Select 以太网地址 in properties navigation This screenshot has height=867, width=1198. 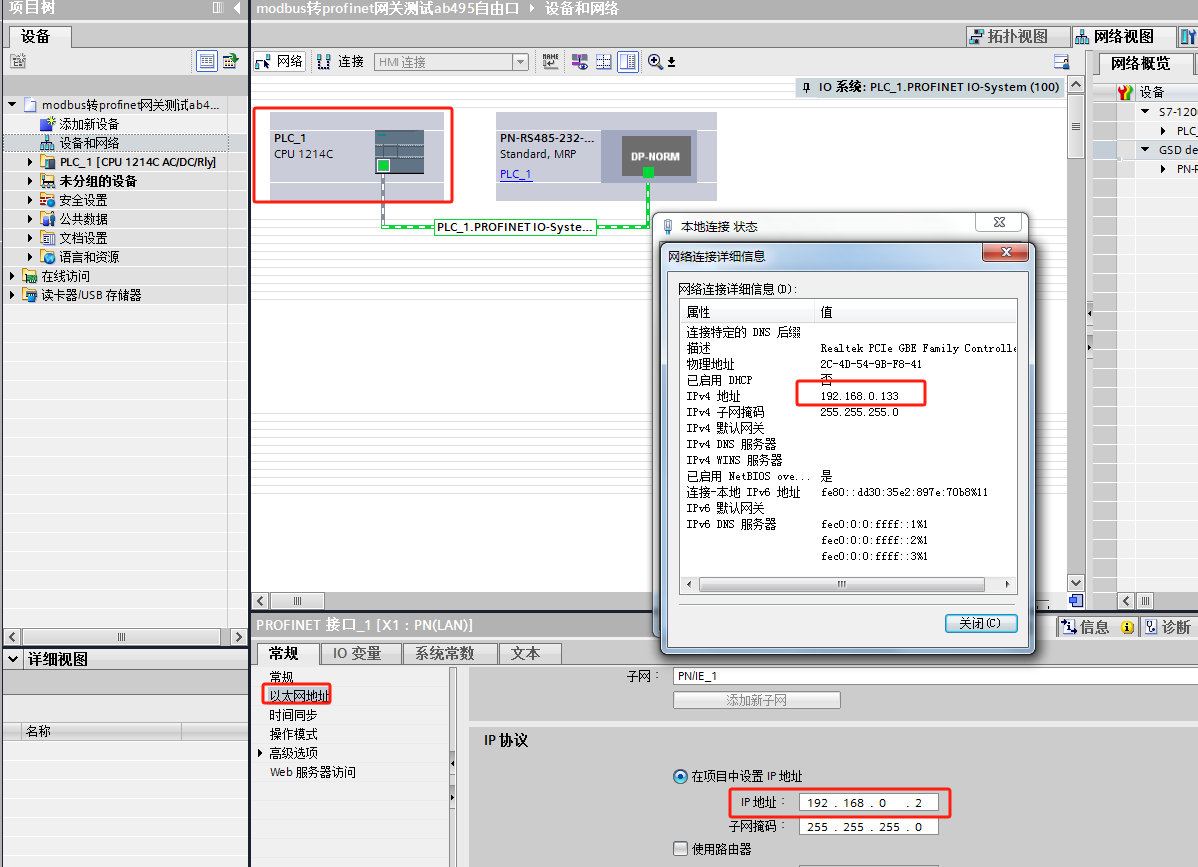click(299, 696)
